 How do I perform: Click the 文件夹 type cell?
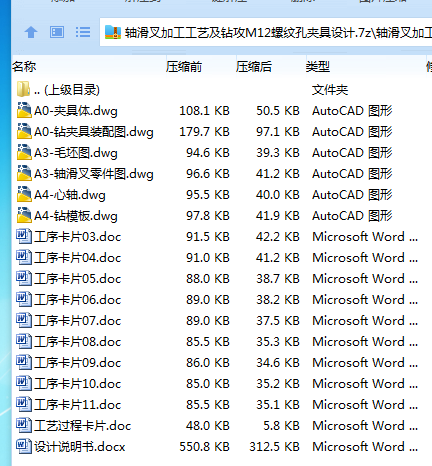pos(330,90)
